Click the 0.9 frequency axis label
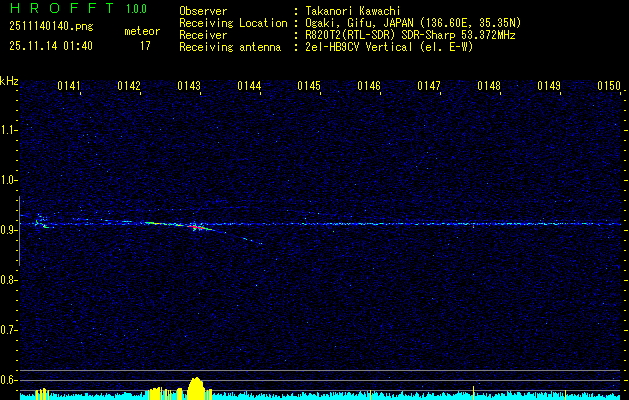The width and height of the screenshot is (629, 400). click(x=9, y=230)
